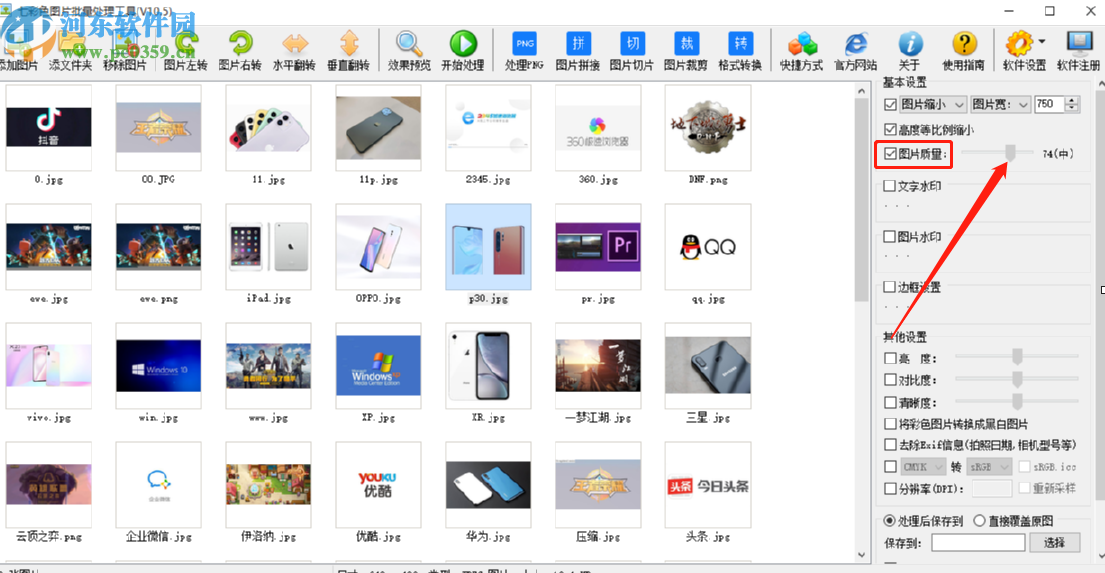Open the 使用指南 user guide icon

pyautogui.click(x=963, y=51)
